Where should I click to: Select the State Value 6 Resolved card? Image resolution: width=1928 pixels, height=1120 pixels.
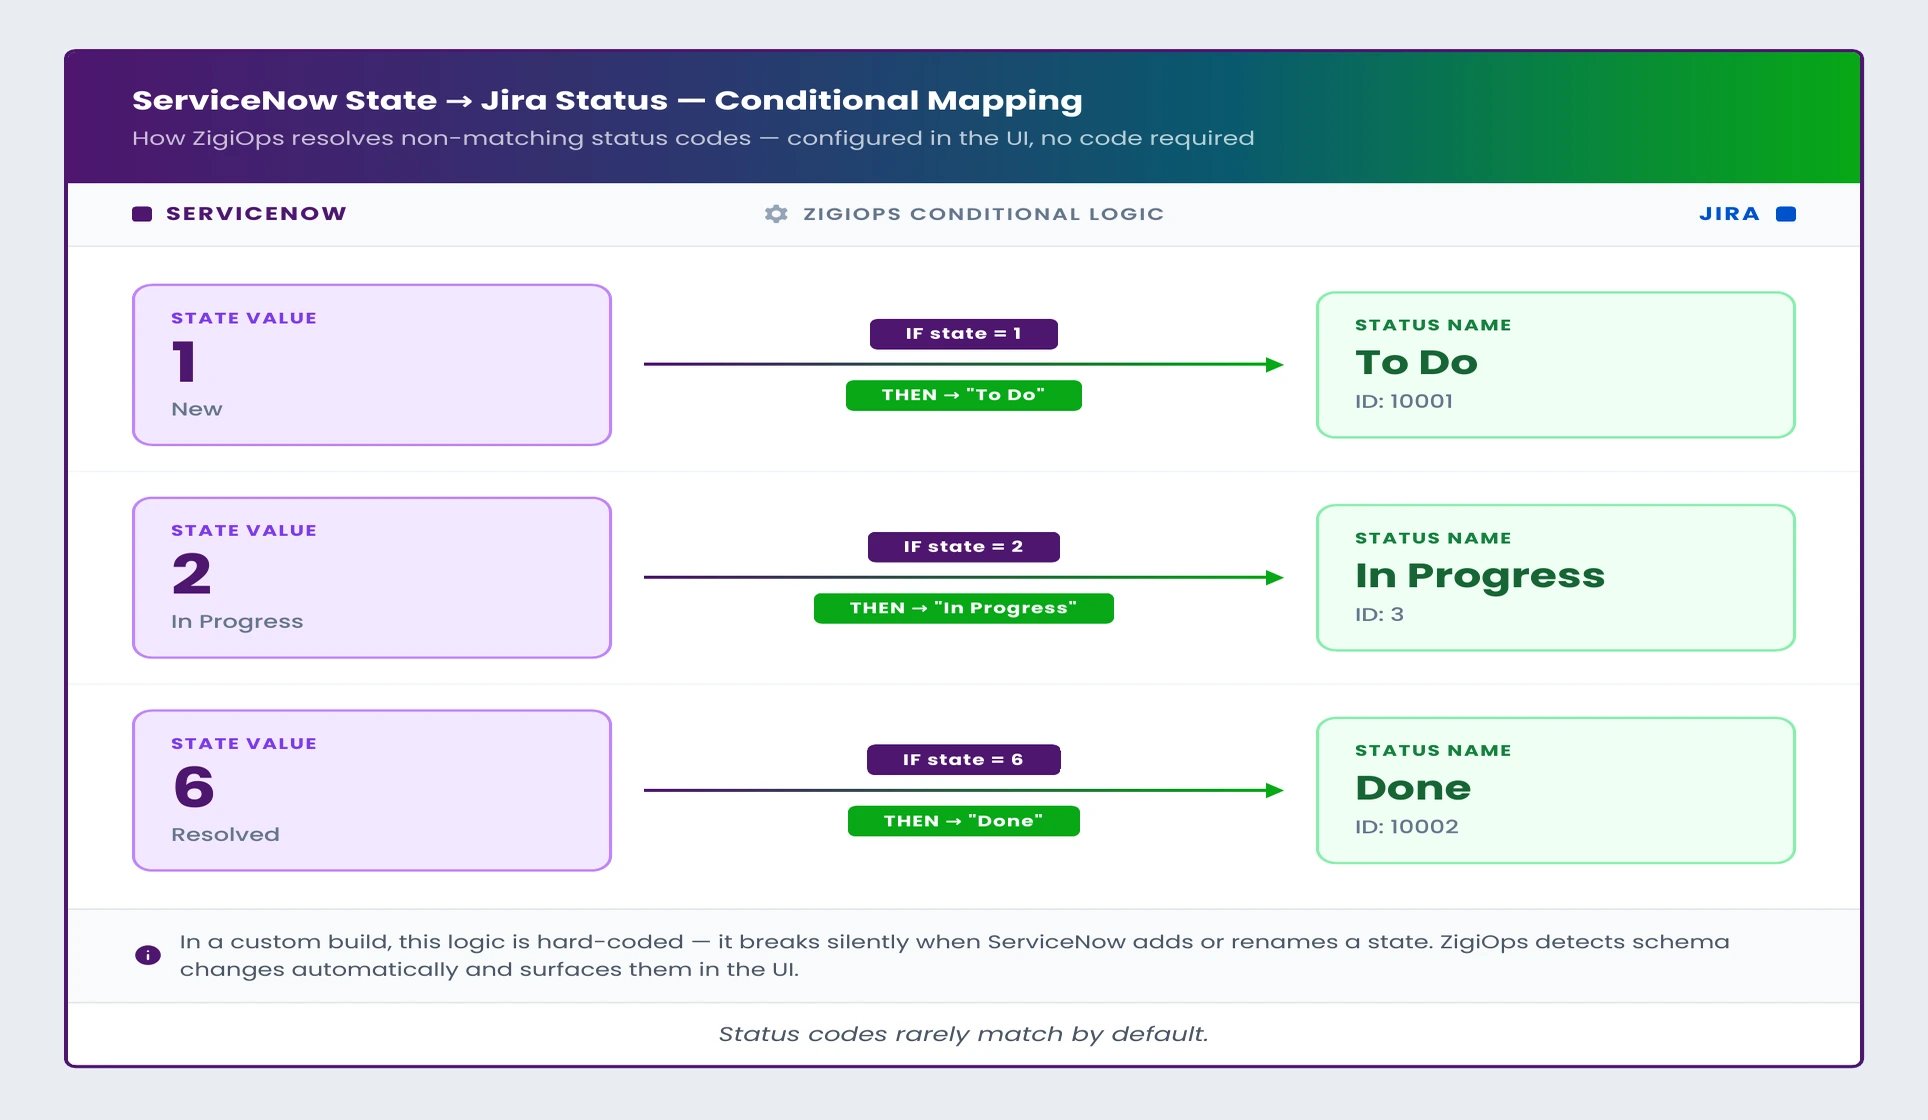(x=372, y=791)
